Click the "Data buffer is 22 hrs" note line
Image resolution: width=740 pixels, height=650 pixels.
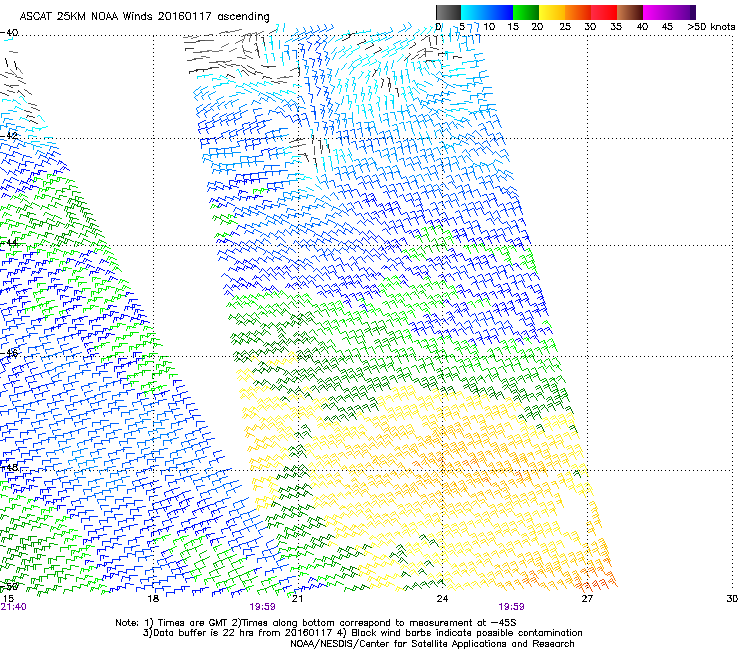(362, 633)
